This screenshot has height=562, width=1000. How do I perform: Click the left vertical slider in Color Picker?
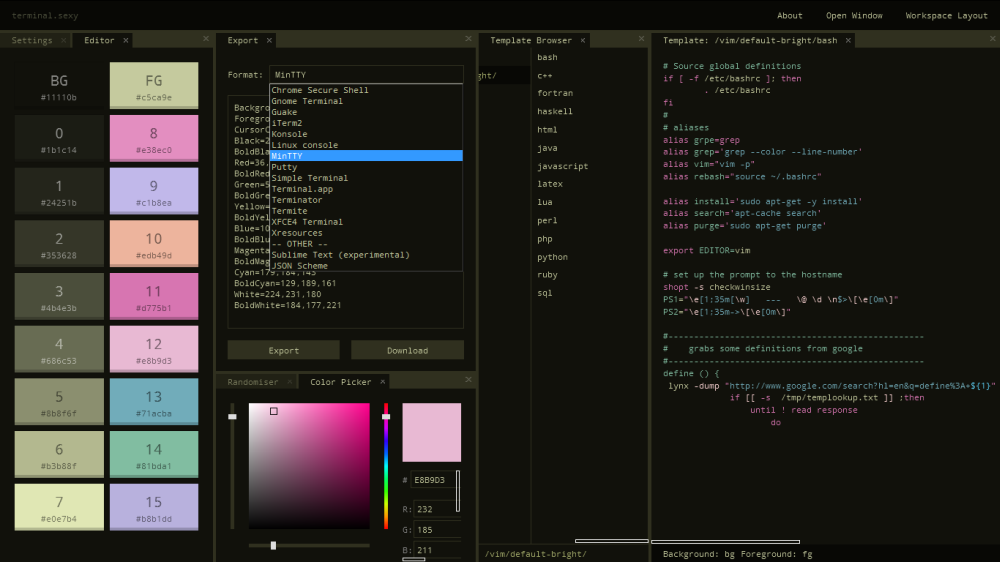click(x=232, y=466)
